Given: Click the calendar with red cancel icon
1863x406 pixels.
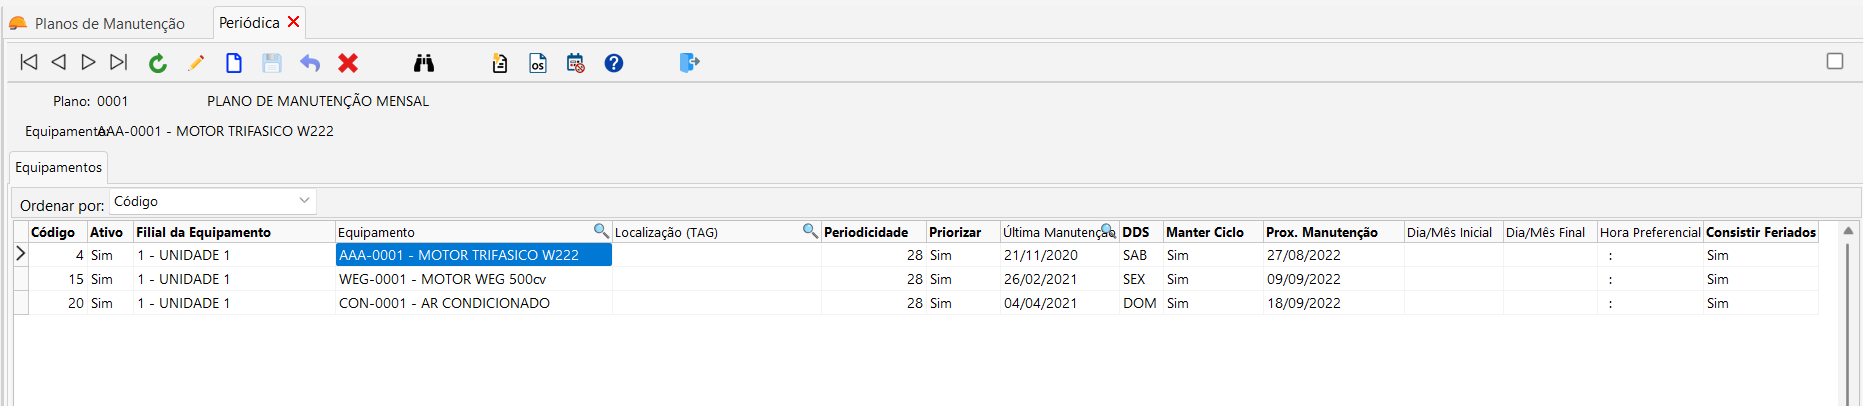Looking at the screenshot, I should [x=576, y=63].
